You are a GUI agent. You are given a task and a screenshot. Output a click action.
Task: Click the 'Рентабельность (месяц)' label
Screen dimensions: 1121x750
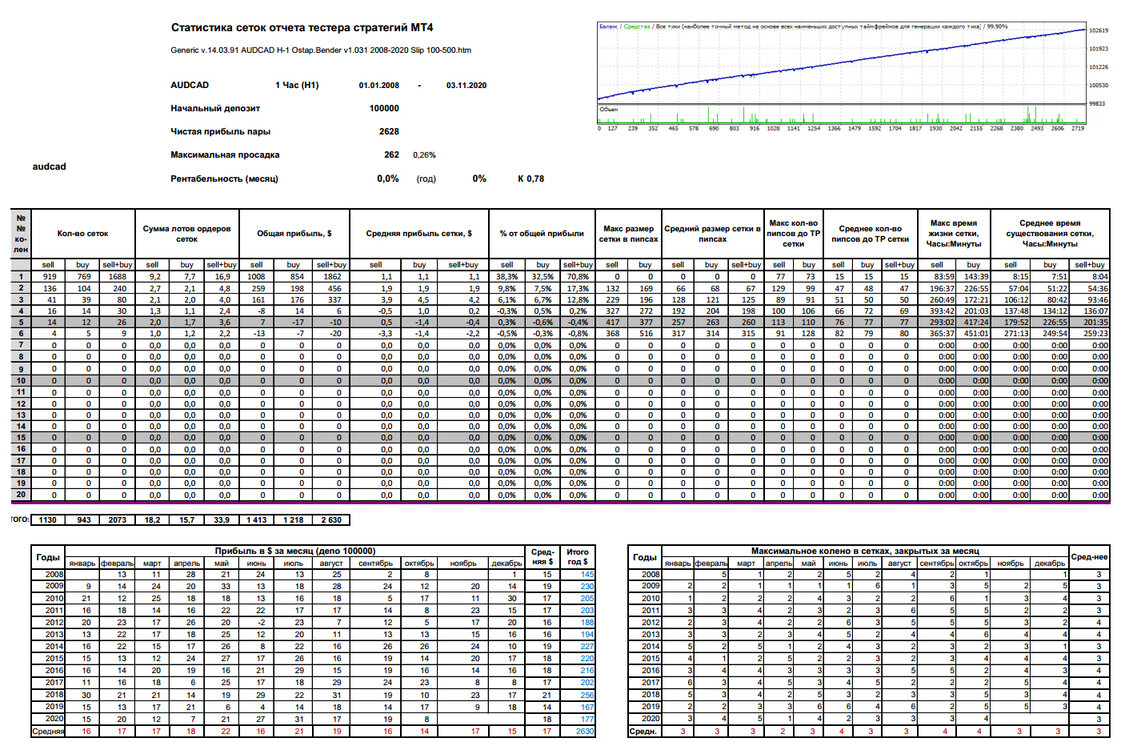pyautogui.click(x=224, y=178)
